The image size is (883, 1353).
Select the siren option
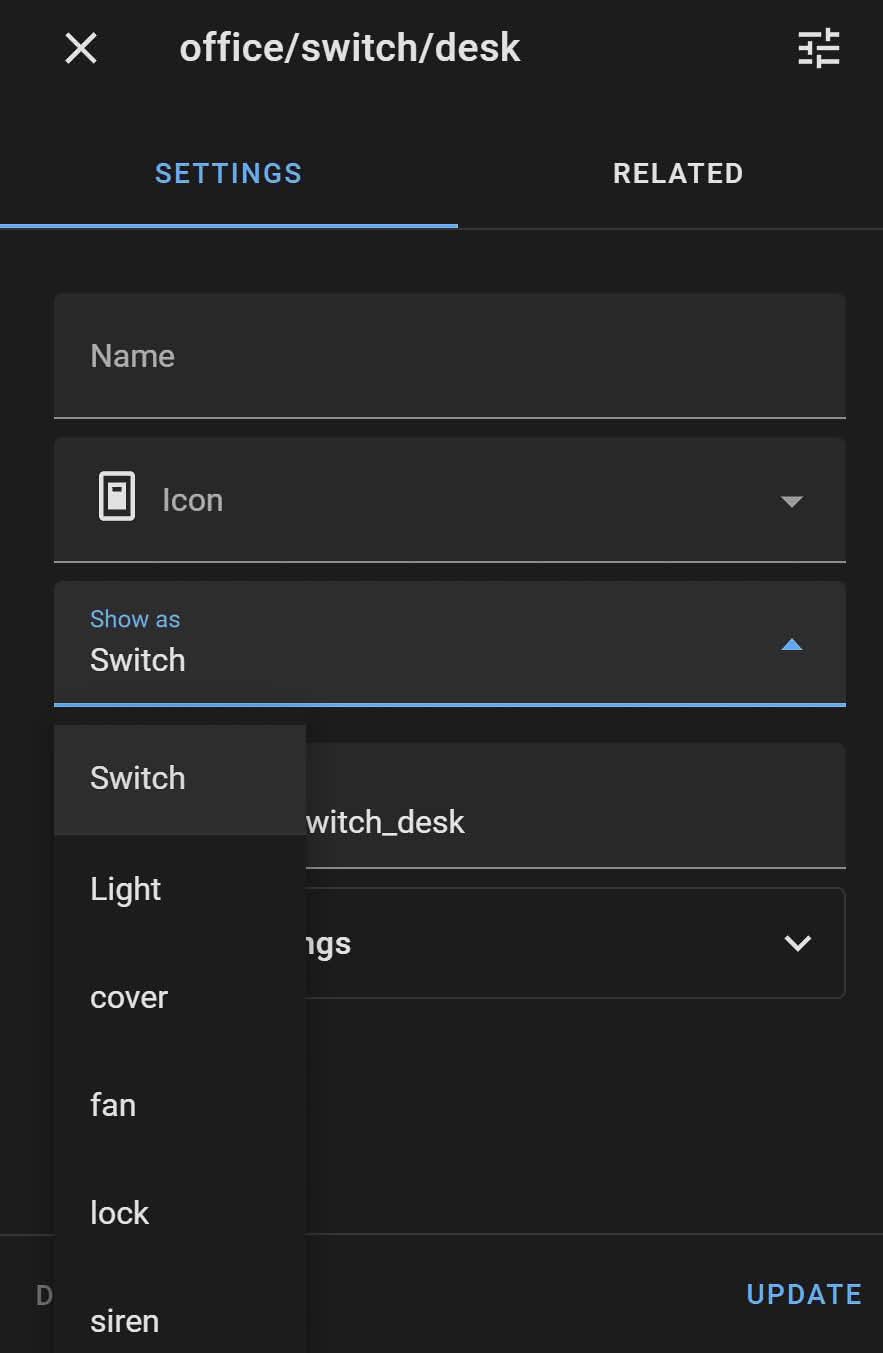coord(180,1320)
